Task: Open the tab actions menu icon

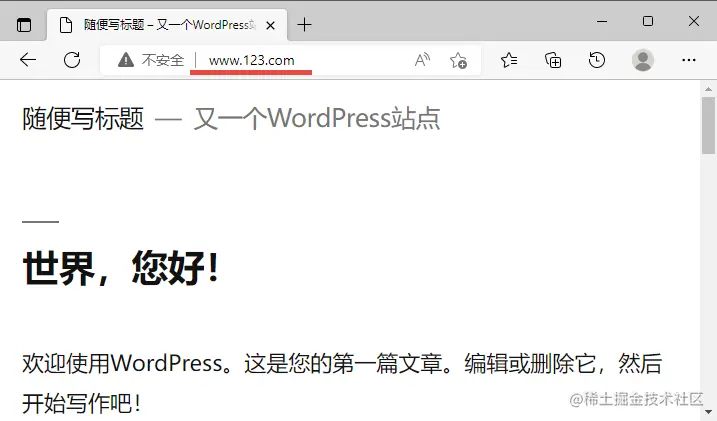Action: coord(24,24)
